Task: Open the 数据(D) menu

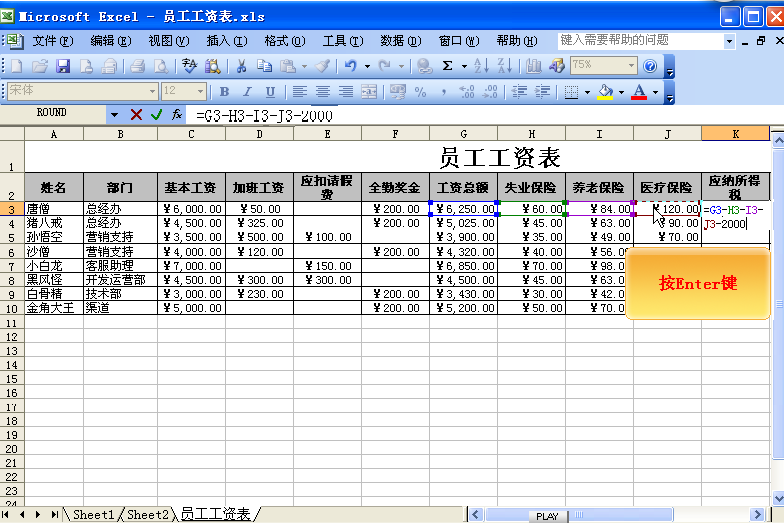Action: pyautogui.click(x=400, y=40)
